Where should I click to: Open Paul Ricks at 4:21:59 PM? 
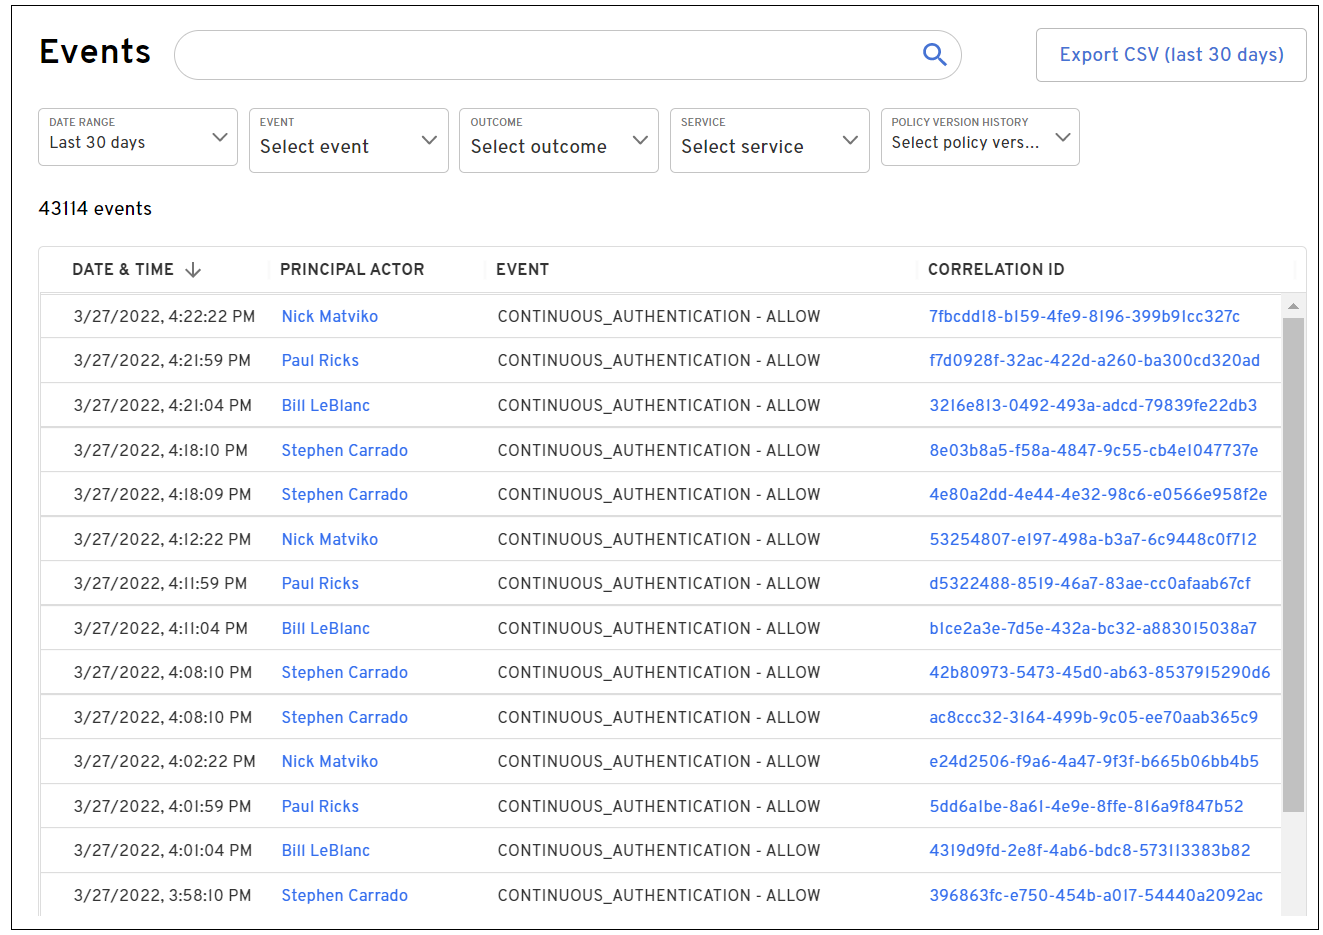320,361
